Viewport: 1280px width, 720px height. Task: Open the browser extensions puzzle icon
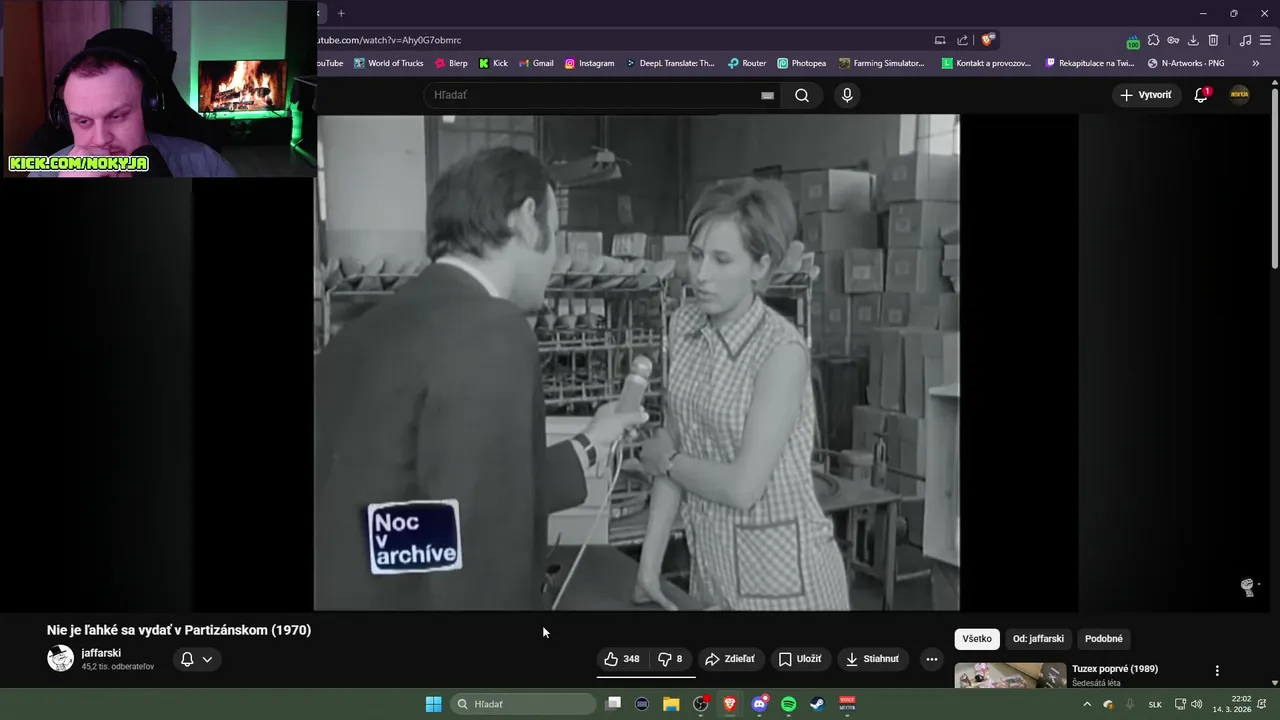(x=1153, y=40)
